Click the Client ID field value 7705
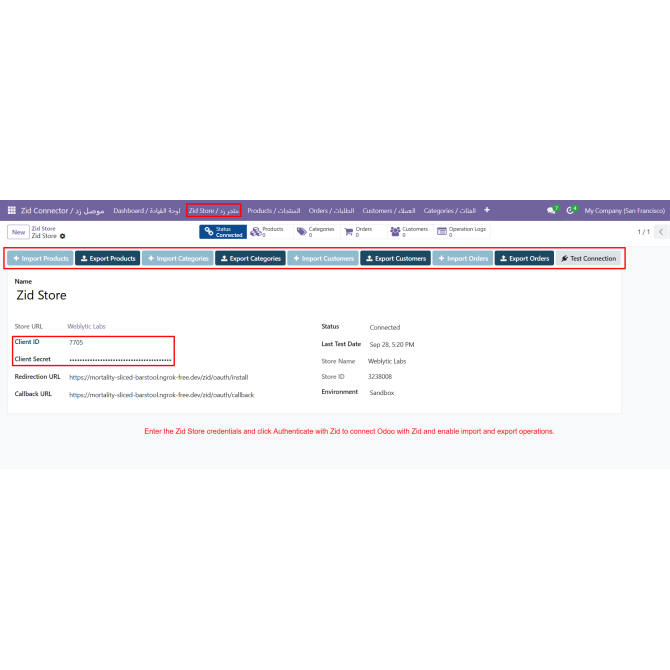Screen dimensions: 670x670 pos(76,342)
